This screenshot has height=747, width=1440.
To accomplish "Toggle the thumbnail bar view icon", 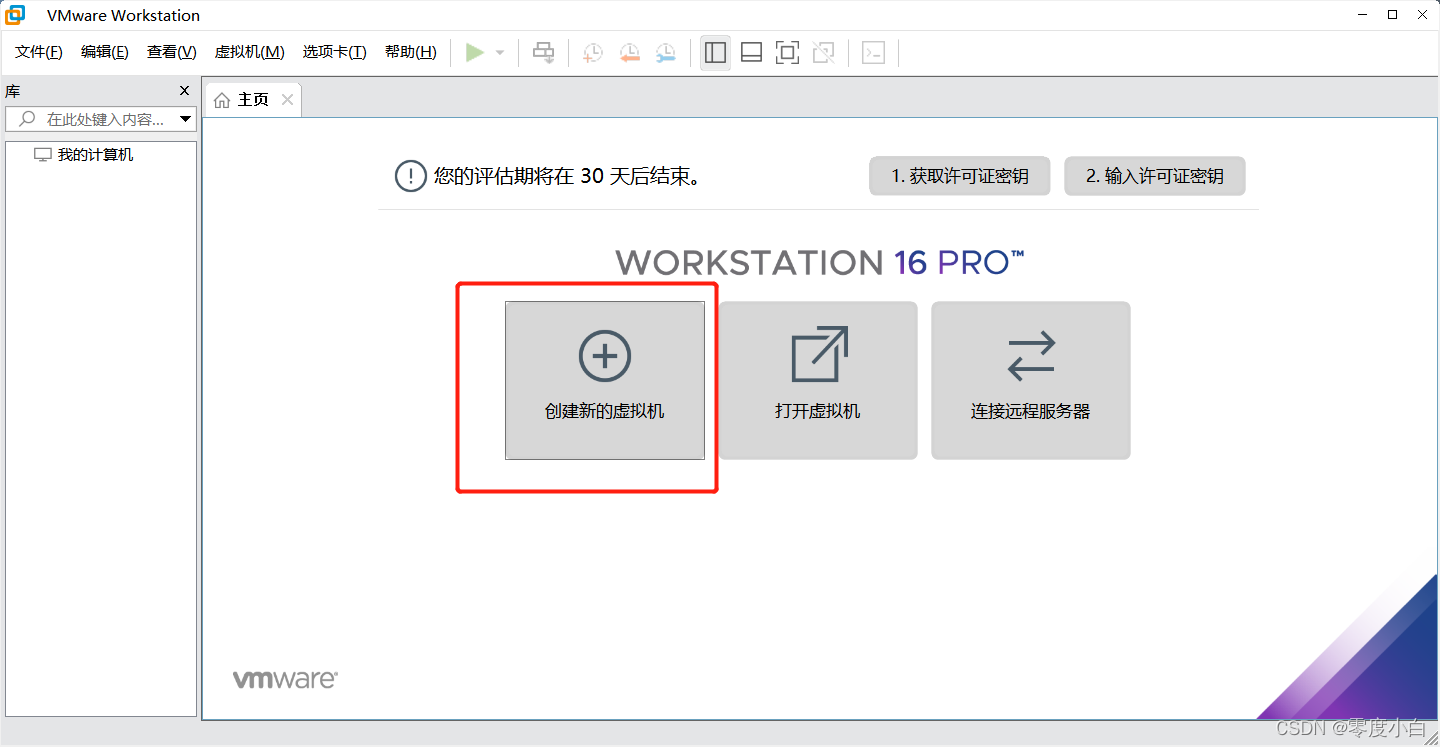I will (752, 53).
